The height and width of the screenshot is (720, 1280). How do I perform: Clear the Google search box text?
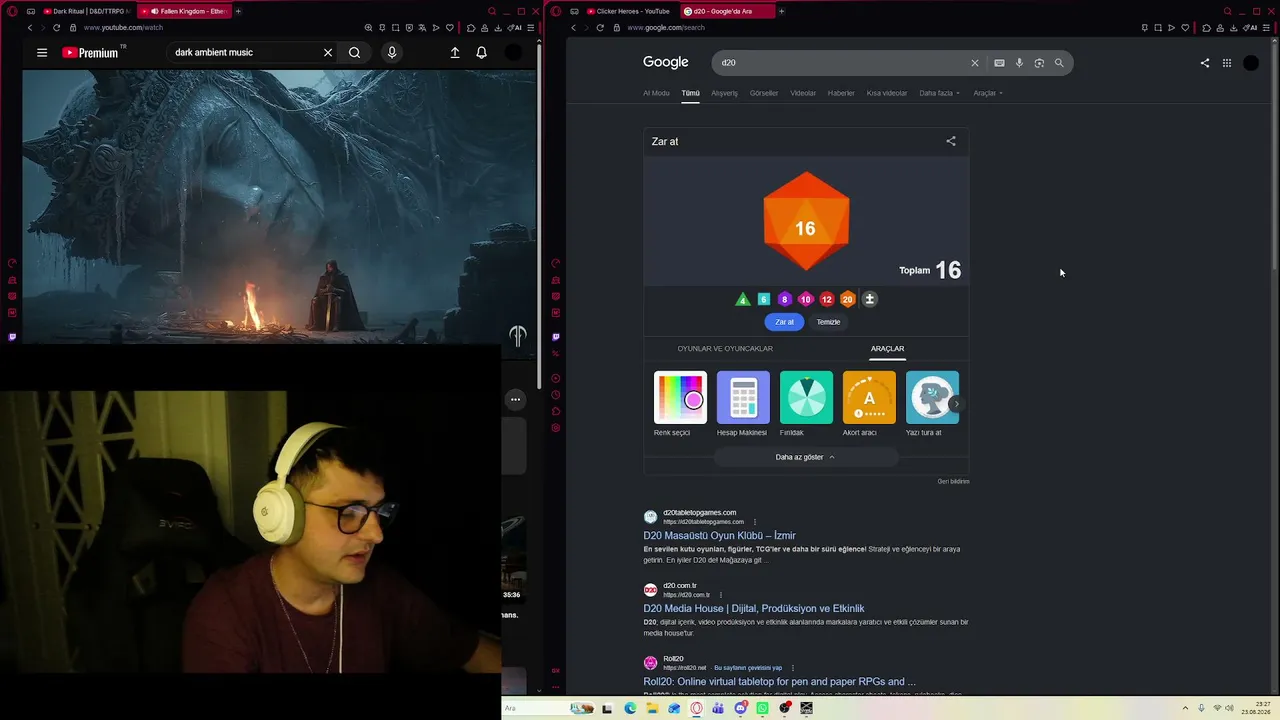coord(975,63)
